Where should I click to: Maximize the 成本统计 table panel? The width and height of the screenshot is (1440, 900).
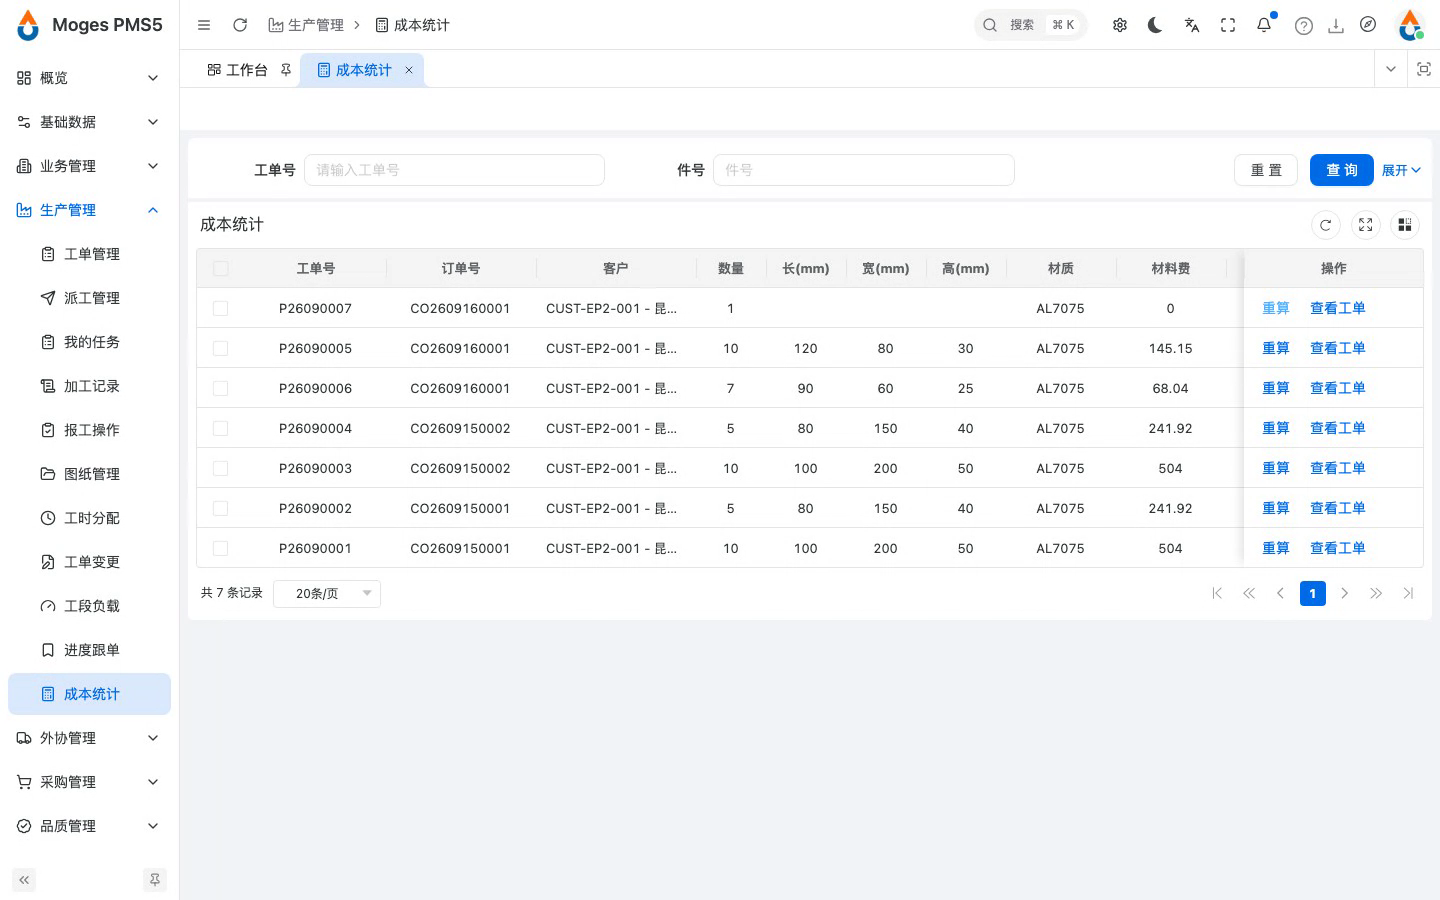tap(1366, 225)
